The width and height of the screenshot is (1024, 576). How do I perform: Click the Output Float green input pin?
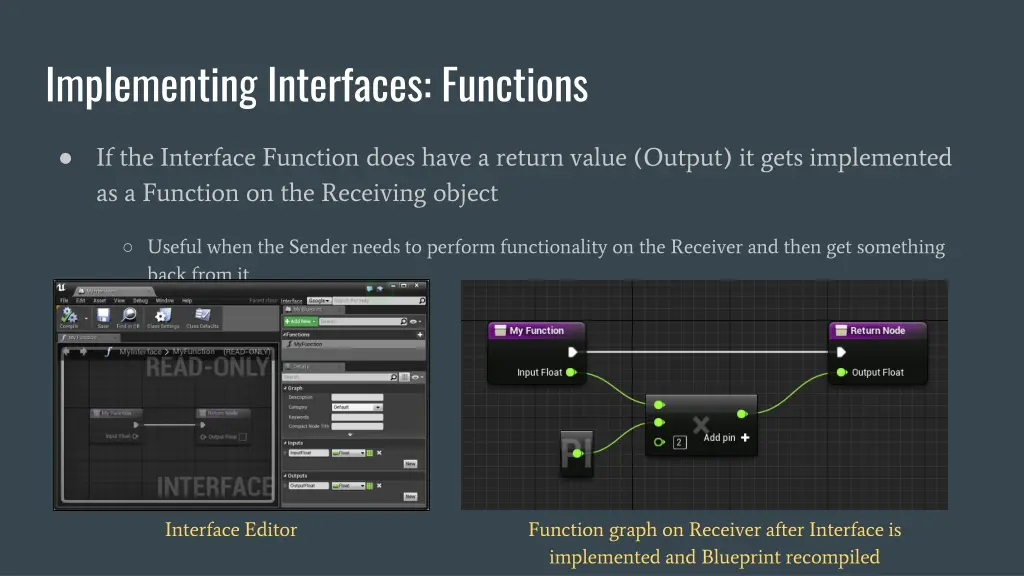pyautogui.click(x=842, y=372)
